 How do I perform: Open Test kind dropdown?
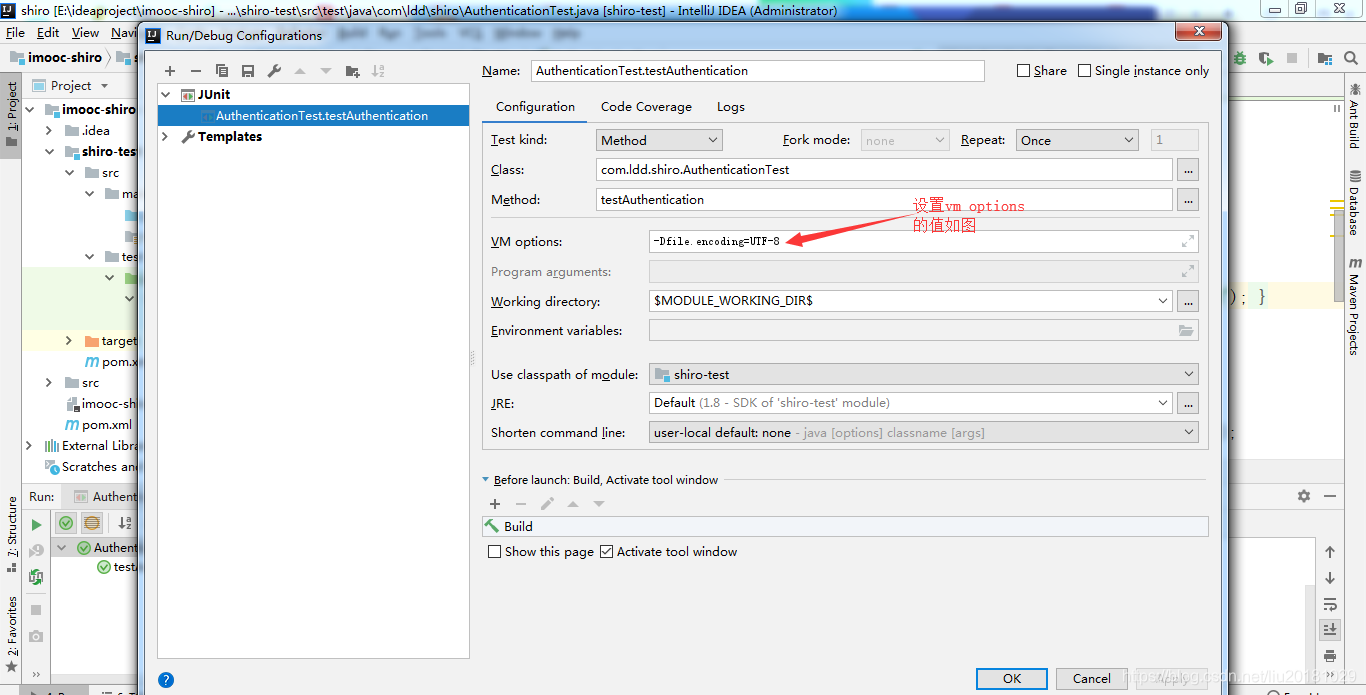[659, 141]
